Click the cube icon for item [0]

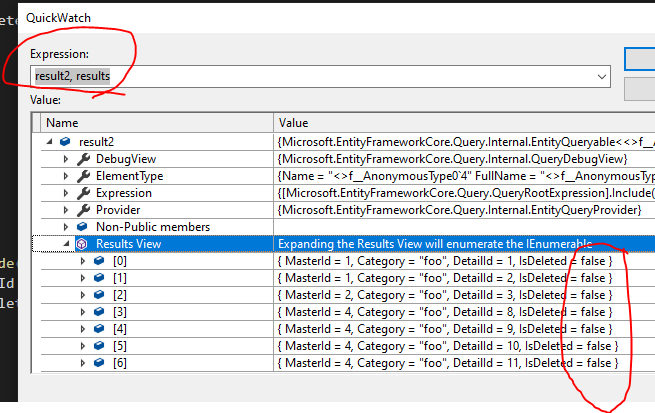click(99, 261)
